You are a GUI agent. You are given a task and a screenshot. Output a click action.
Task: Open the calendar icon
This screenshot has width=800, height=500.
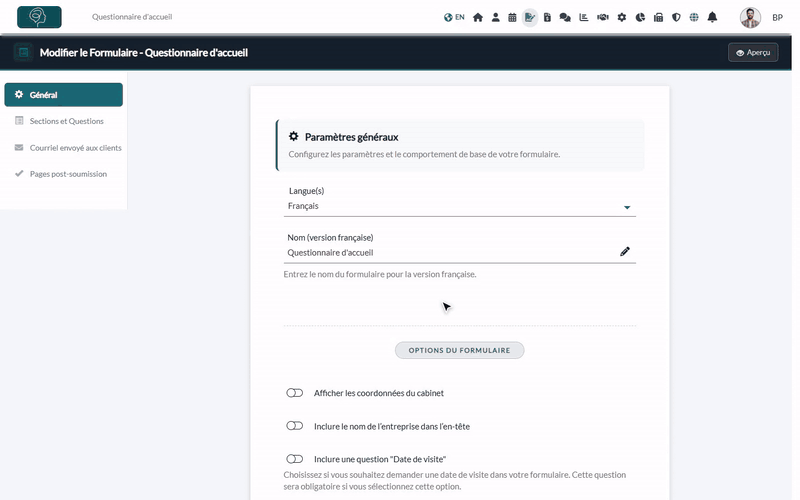pyautogui.click(x=512, y=17)
